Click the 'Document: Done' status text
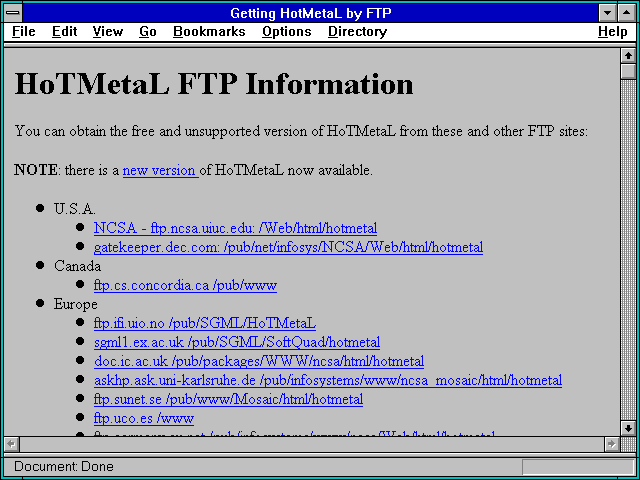This screenshot has width=640, height=480. click(64, 466)
